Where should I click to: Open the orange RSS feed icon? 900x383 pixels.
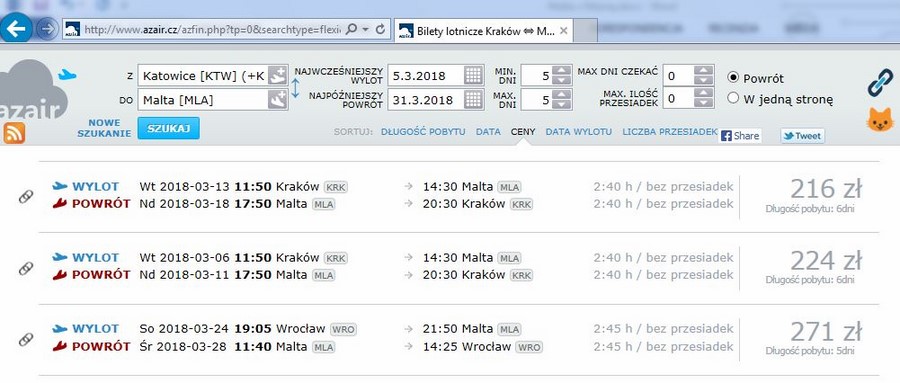click(14, 133)
